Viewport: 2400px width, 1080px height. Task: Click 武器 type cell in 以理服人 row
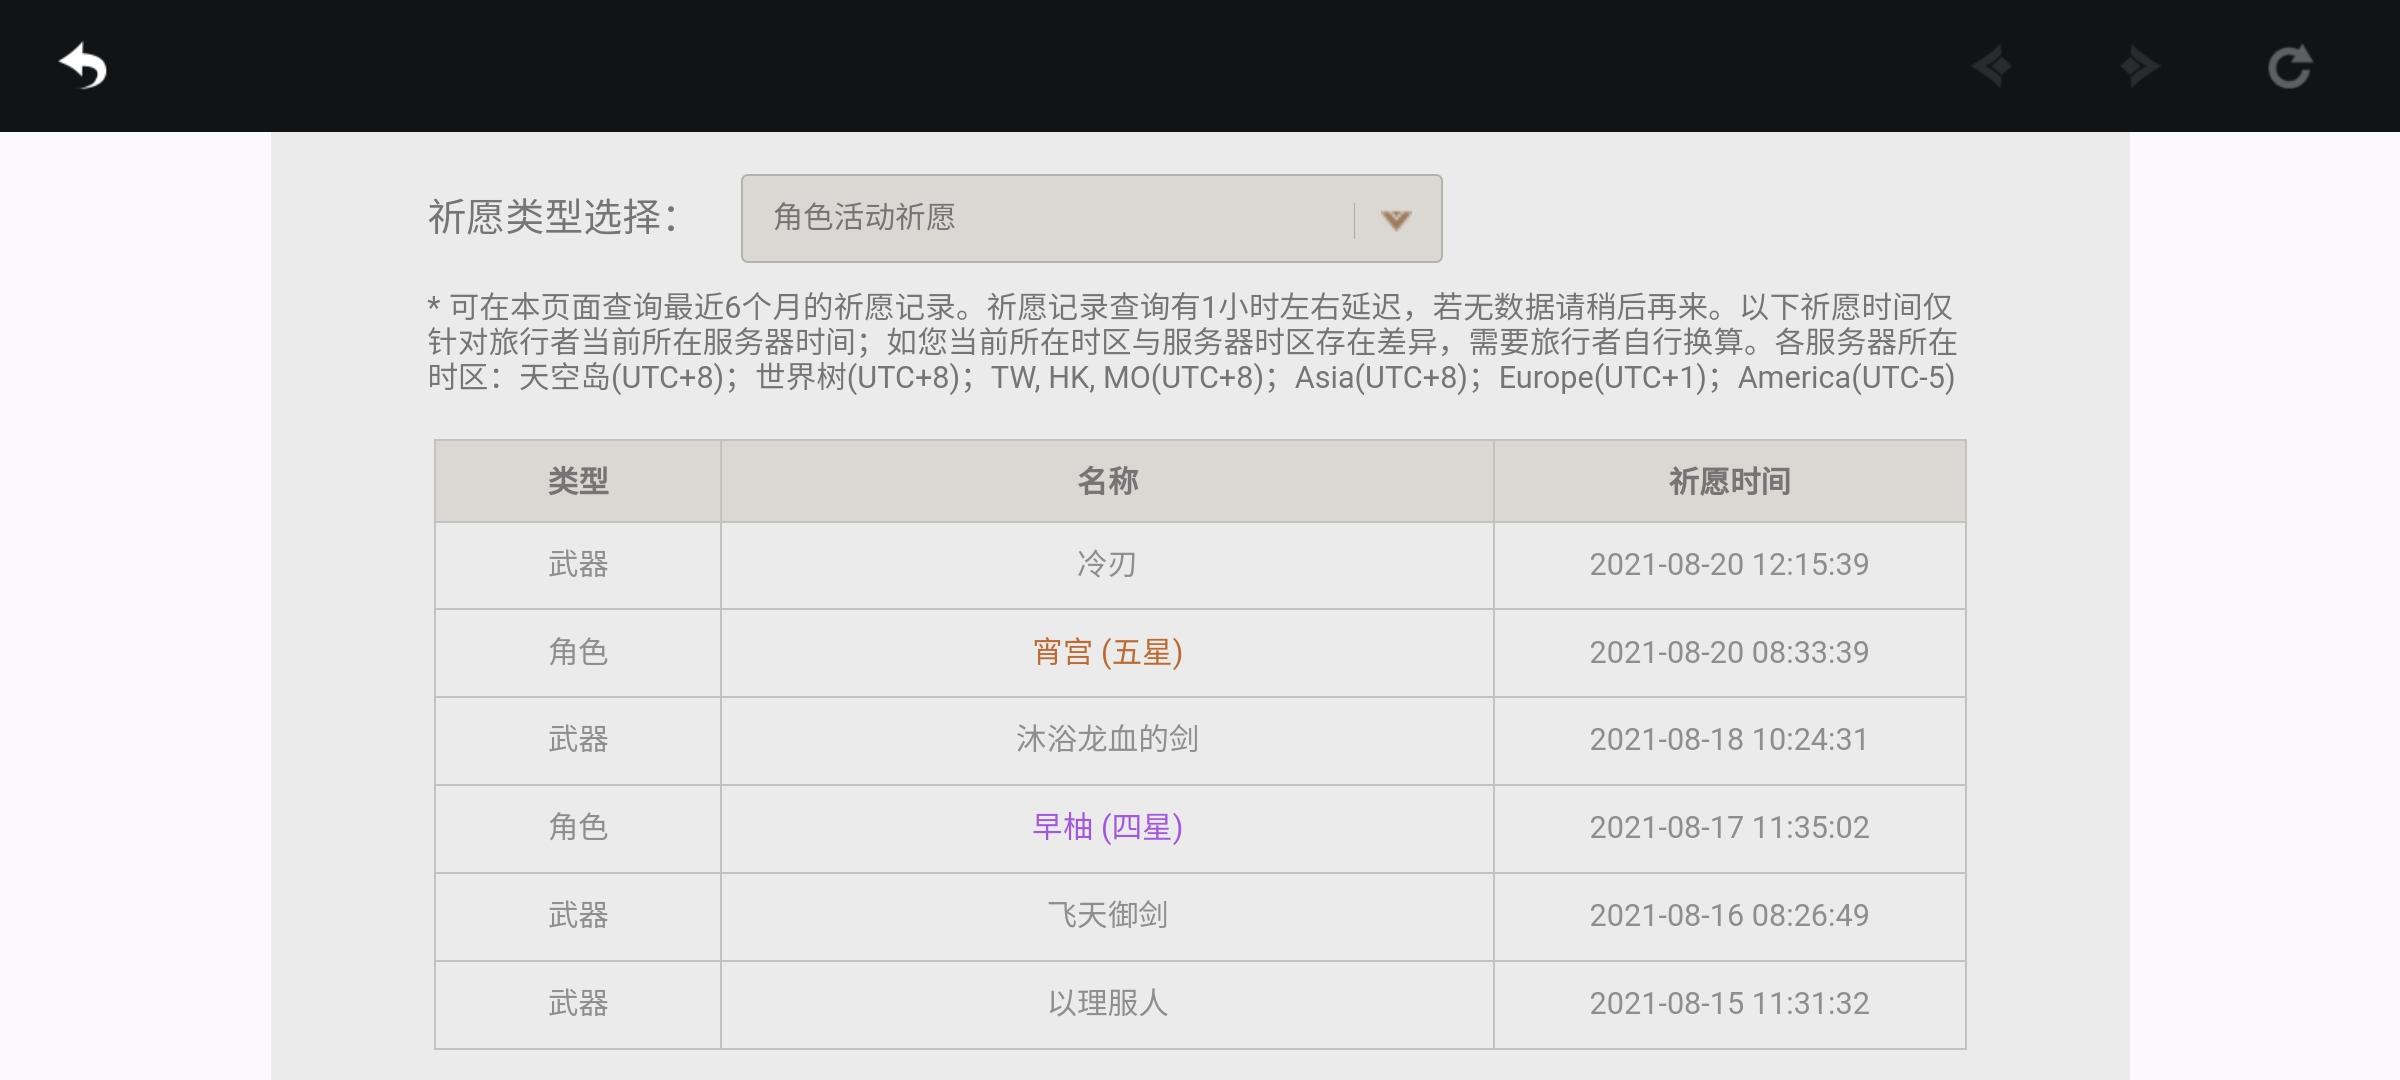coord(578,1004)
